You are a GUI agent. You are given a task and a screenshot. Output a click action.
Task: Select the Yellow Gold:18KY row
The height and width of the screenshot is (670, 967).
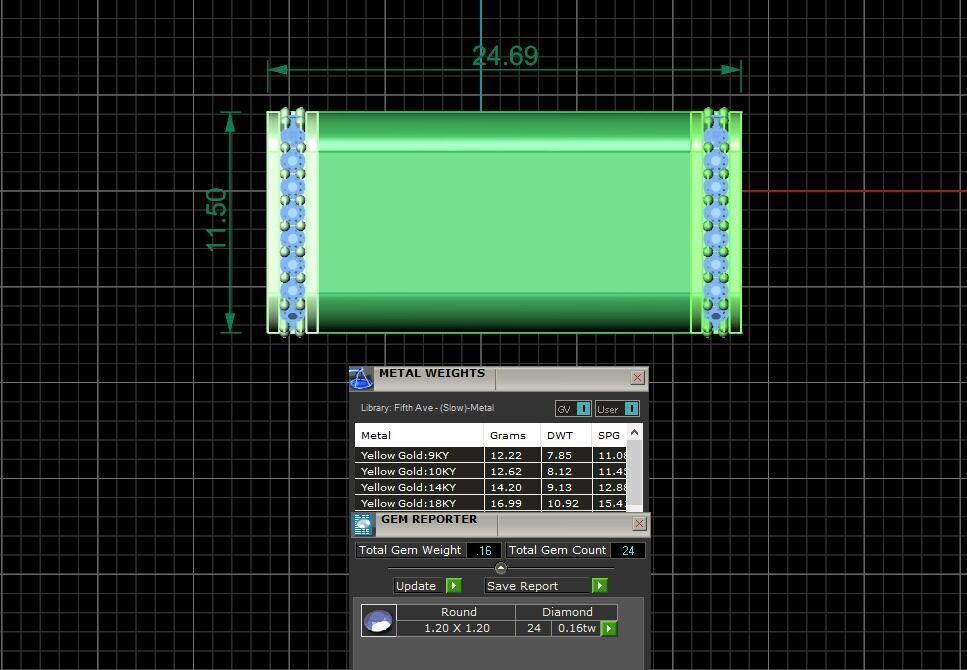coord(491,503)
